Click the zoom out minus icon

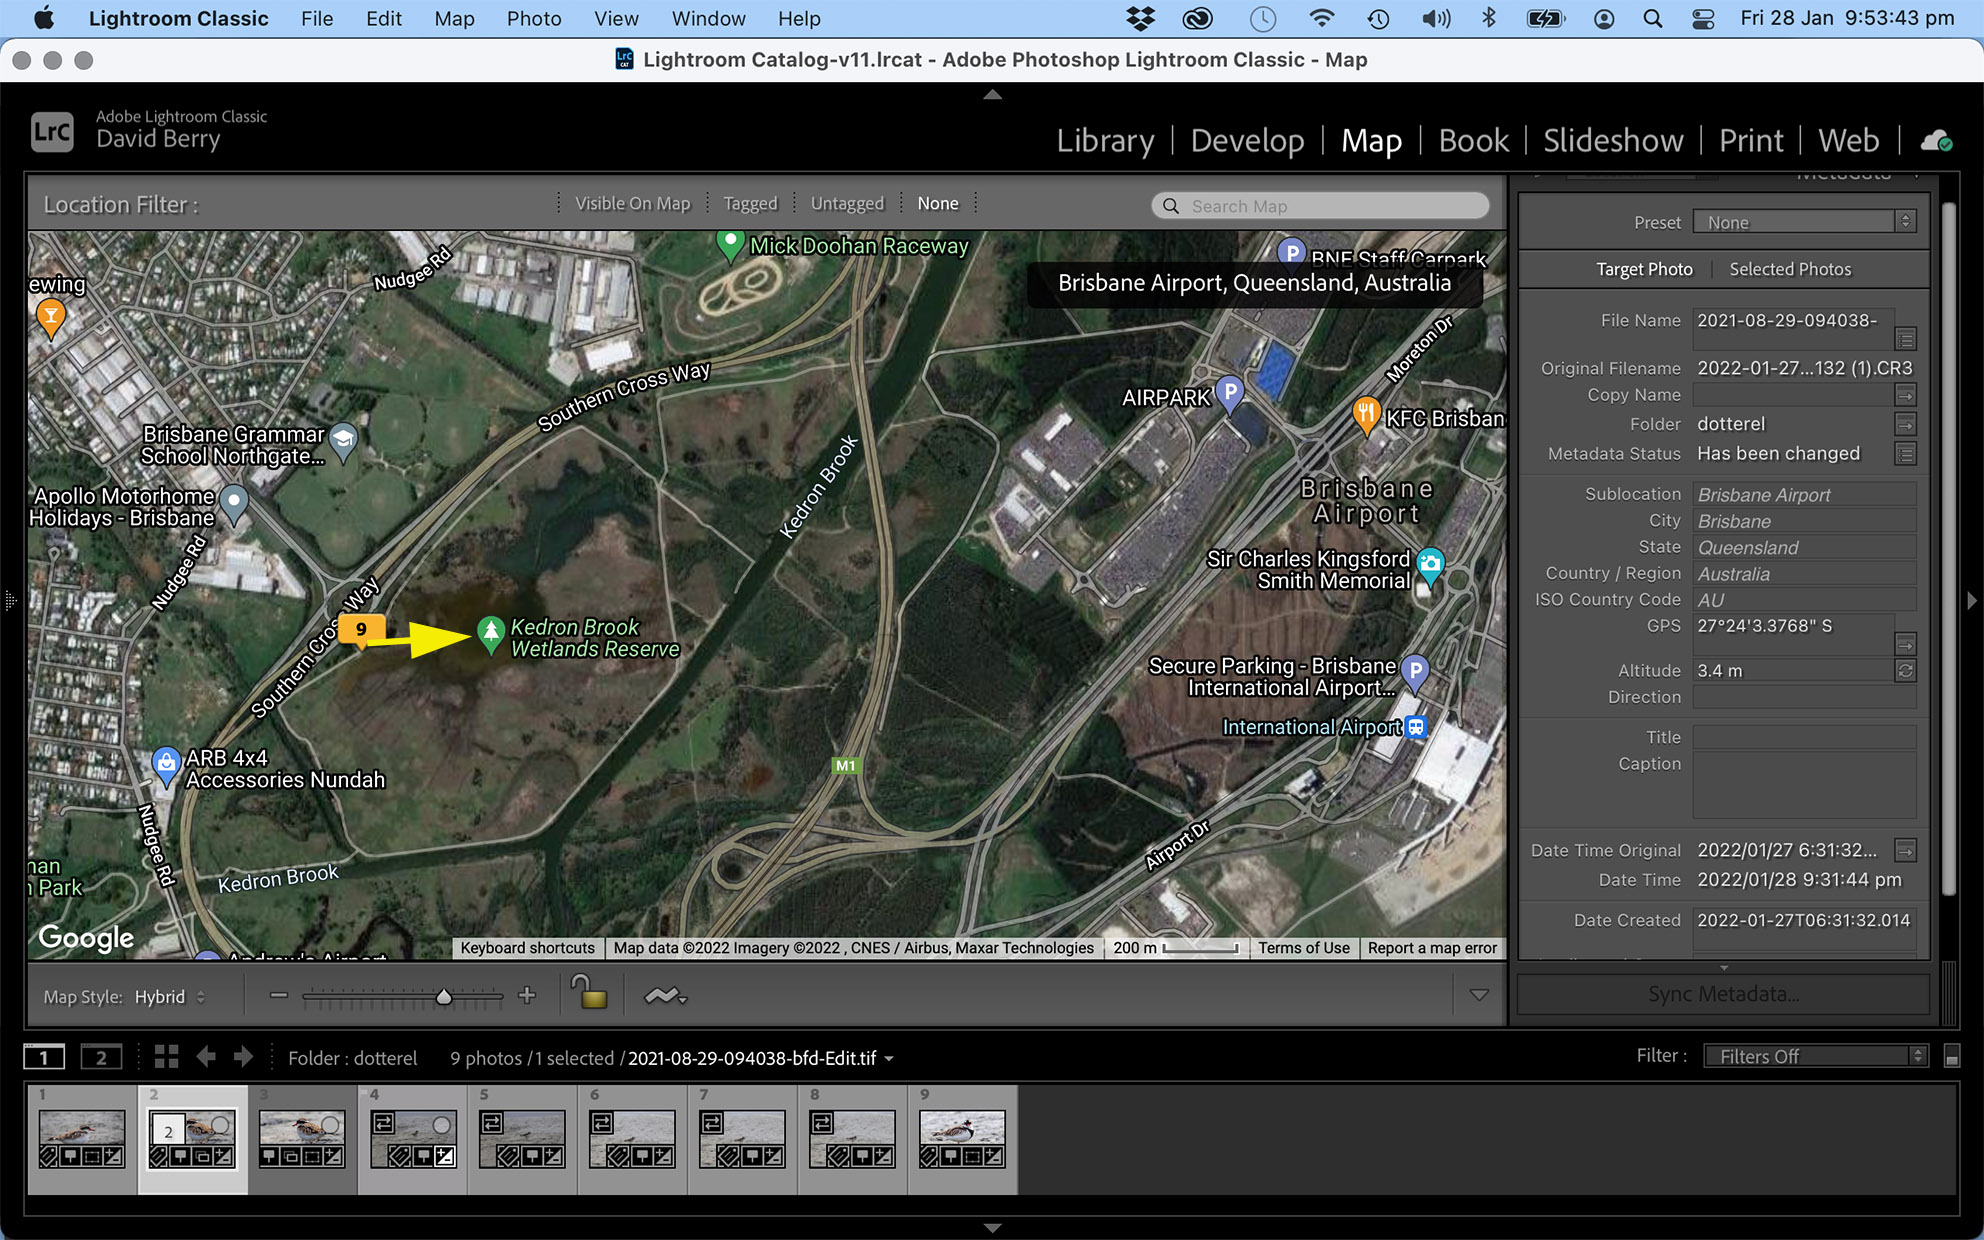[279, 995]
